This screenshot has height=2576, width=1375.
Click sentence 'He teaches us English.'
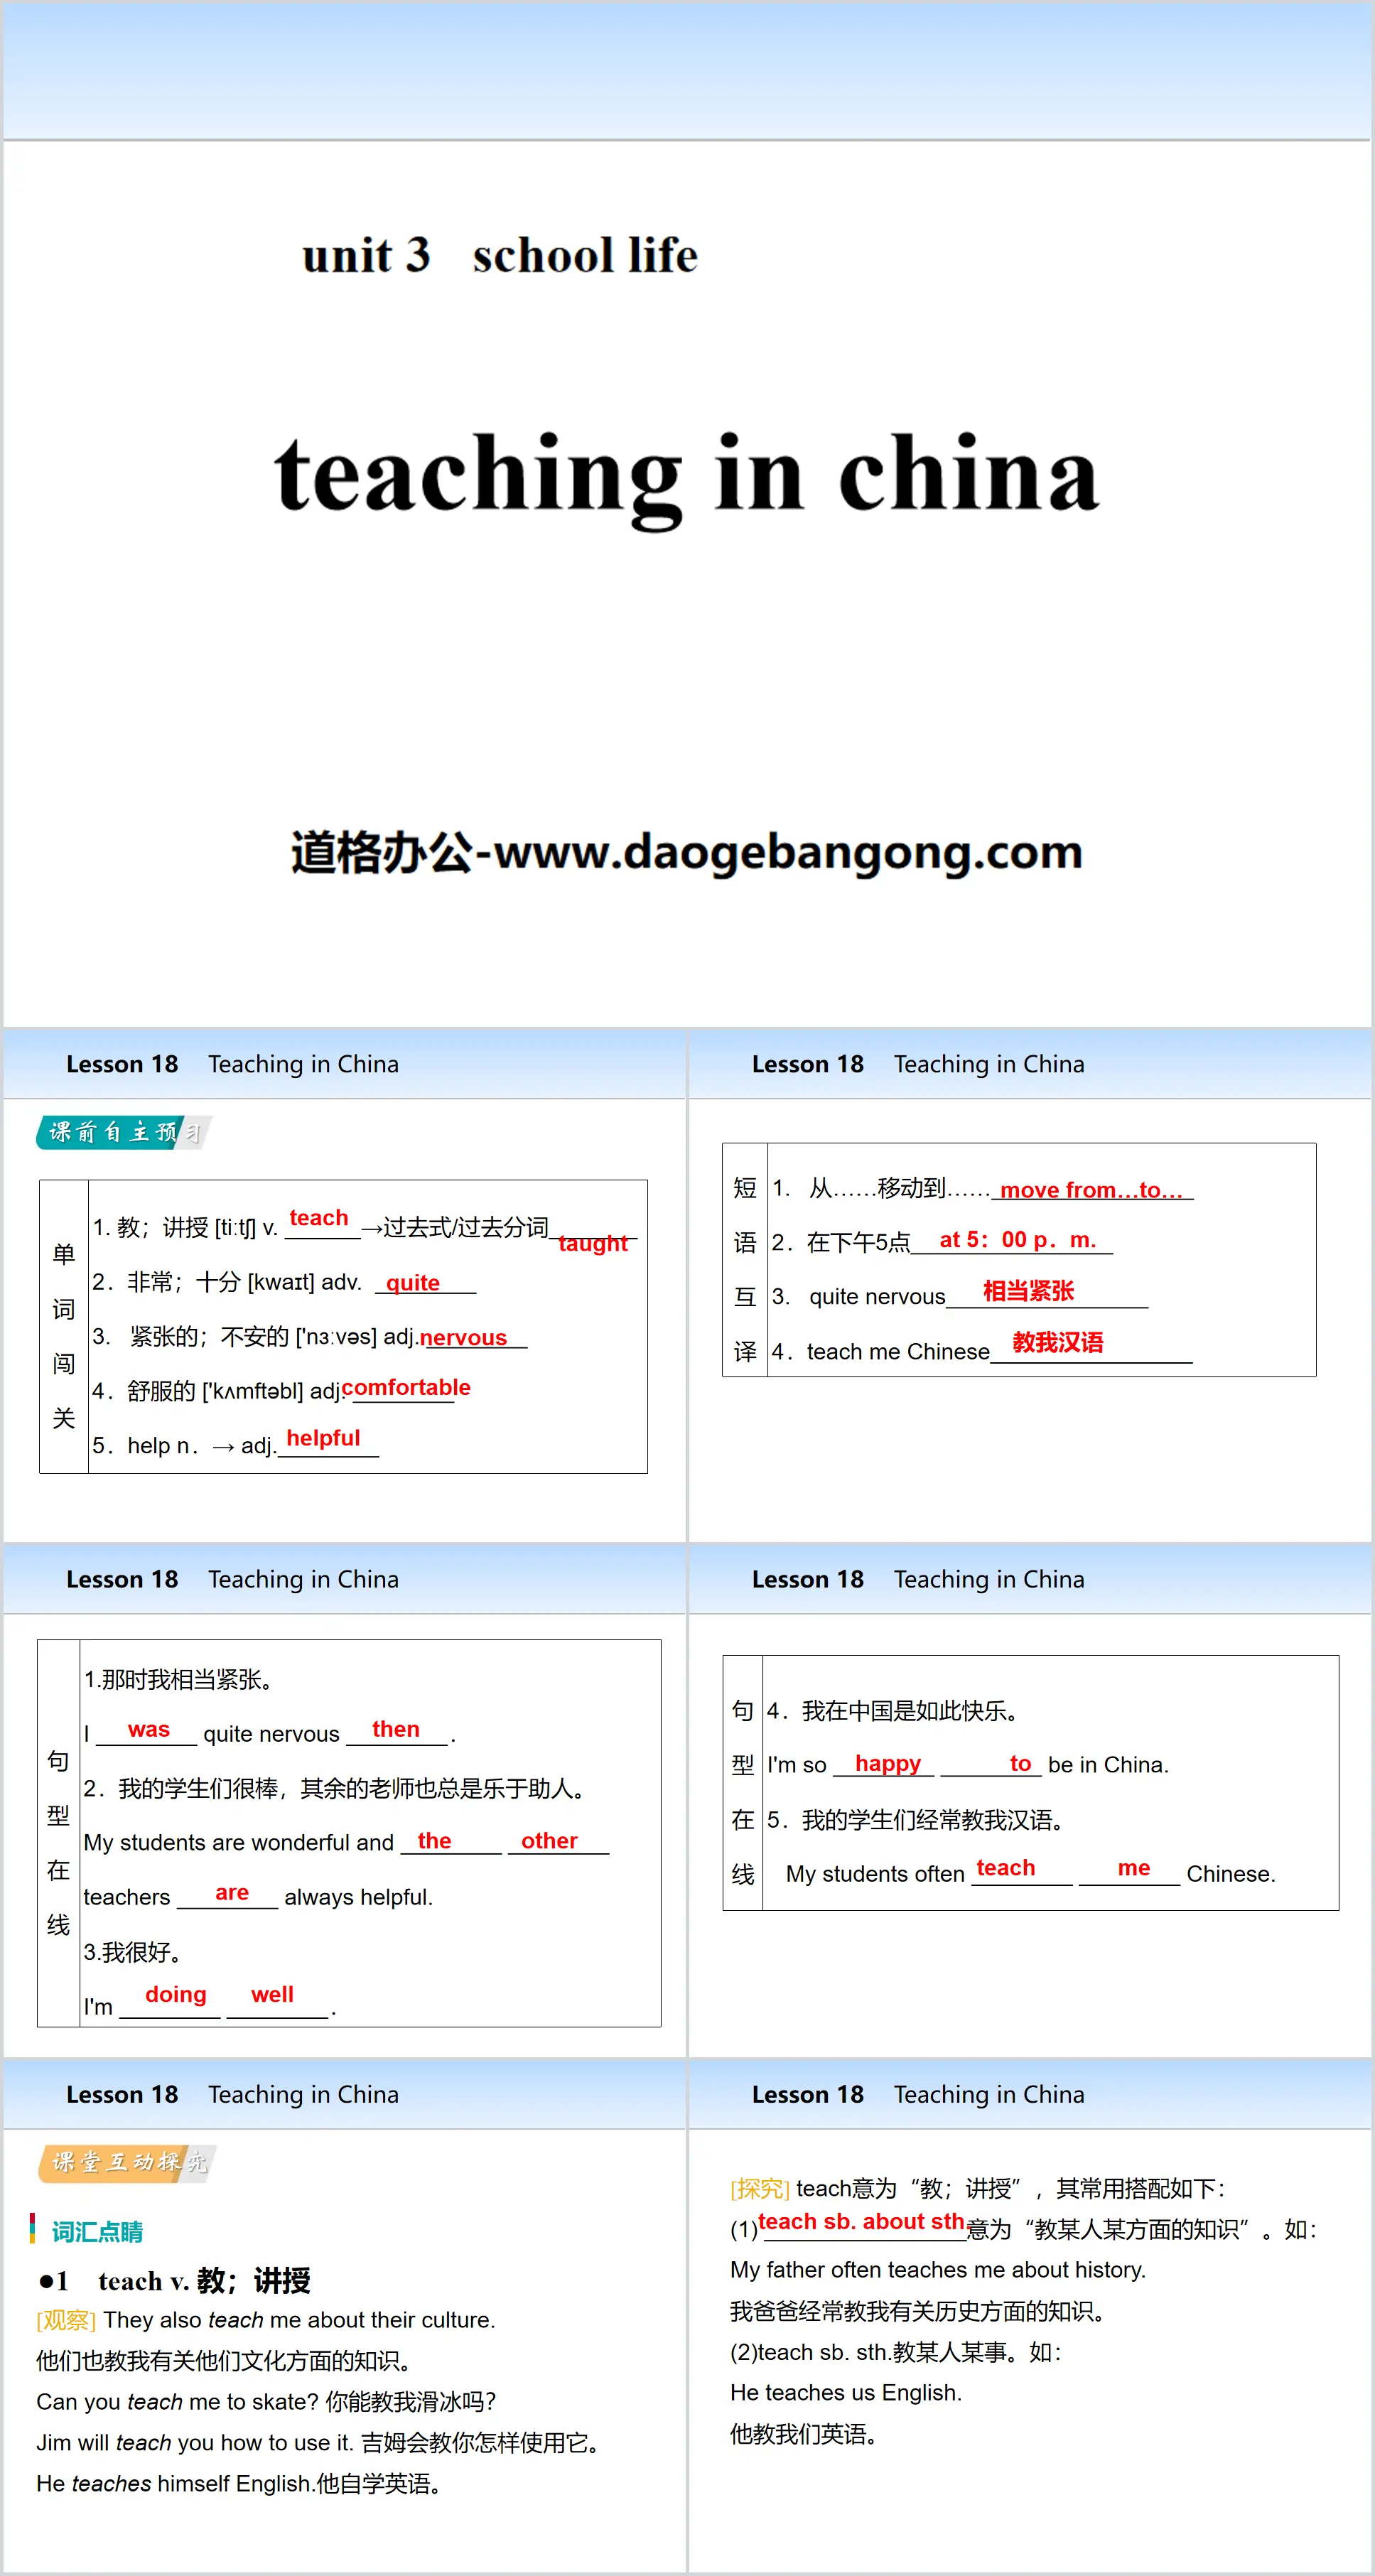click(846, 2393)
